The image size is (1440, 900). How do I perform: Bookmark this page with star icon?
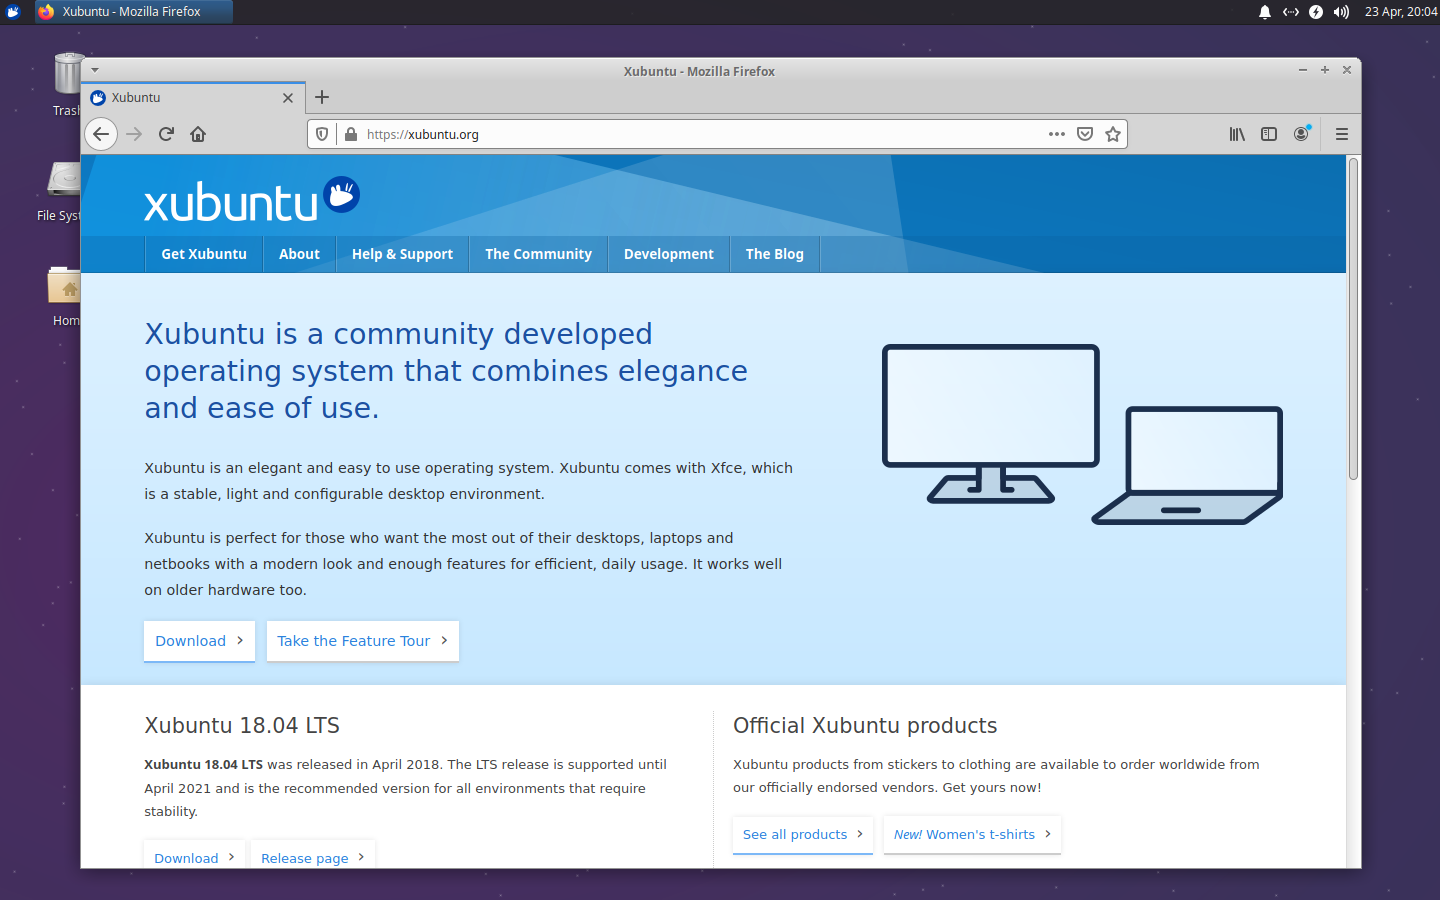pyautogui.click(x=1113, y=134)
